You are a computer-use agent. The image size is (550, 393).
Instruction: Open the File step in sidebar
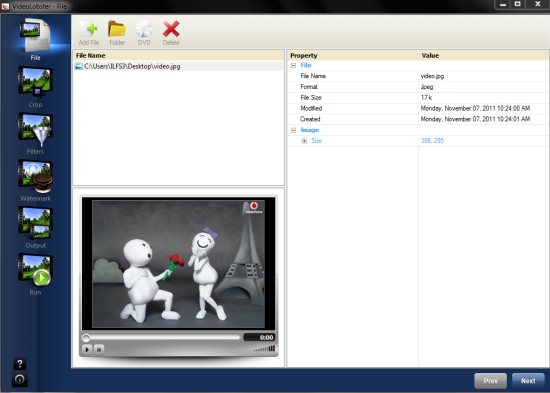(35, 40)
